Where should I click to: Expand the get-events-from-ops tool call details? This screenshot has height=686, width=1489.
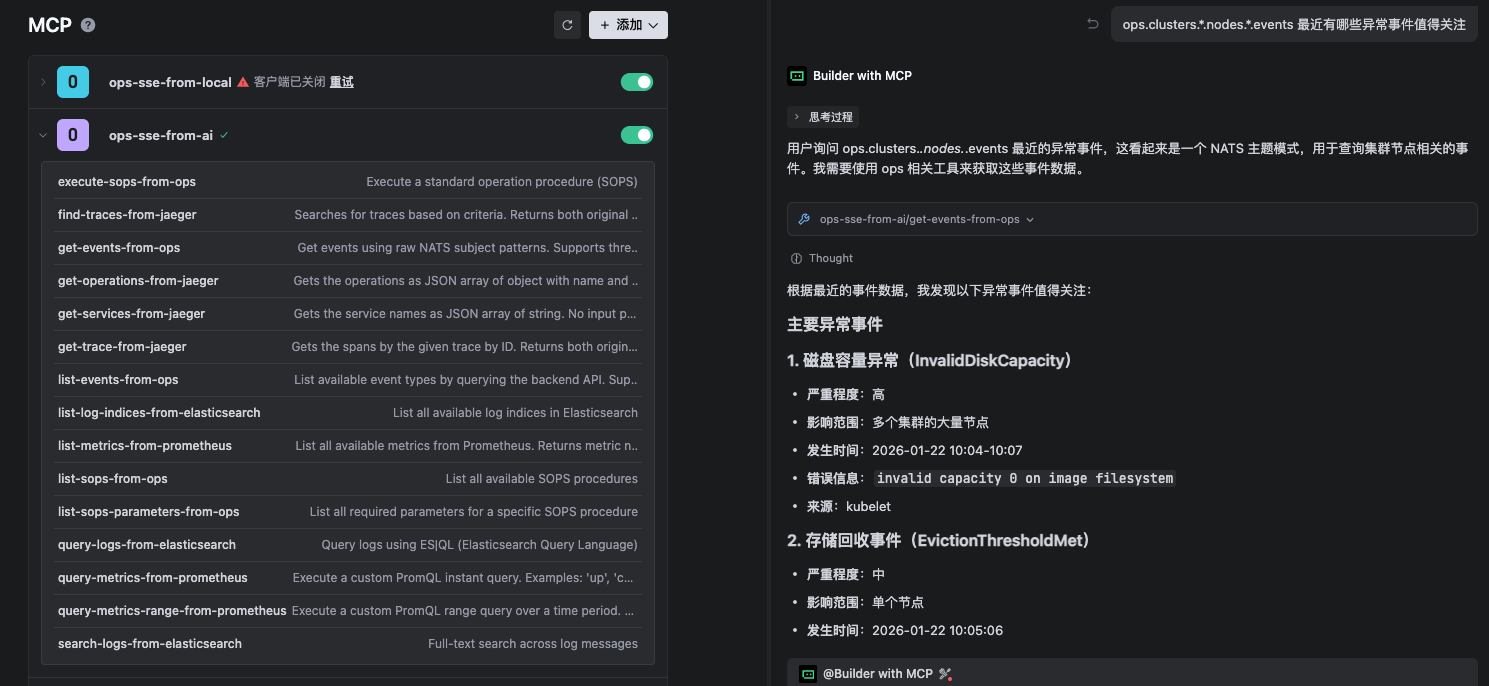pos(1030,219)
